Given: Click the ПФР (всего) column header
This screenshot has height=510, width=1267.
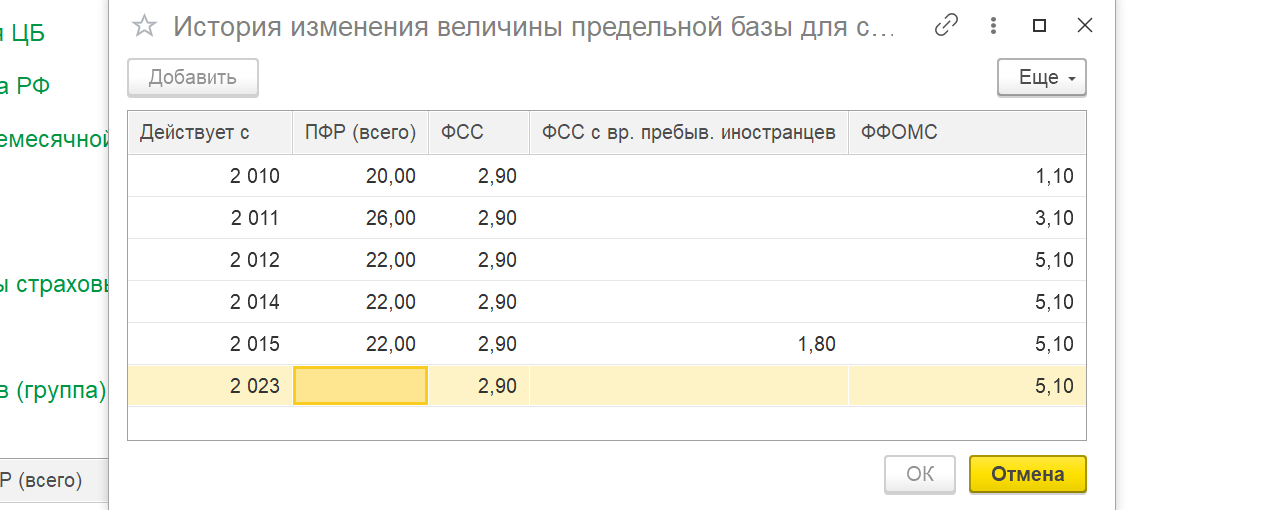Looking at the screenshot, I should coord(360,132).
